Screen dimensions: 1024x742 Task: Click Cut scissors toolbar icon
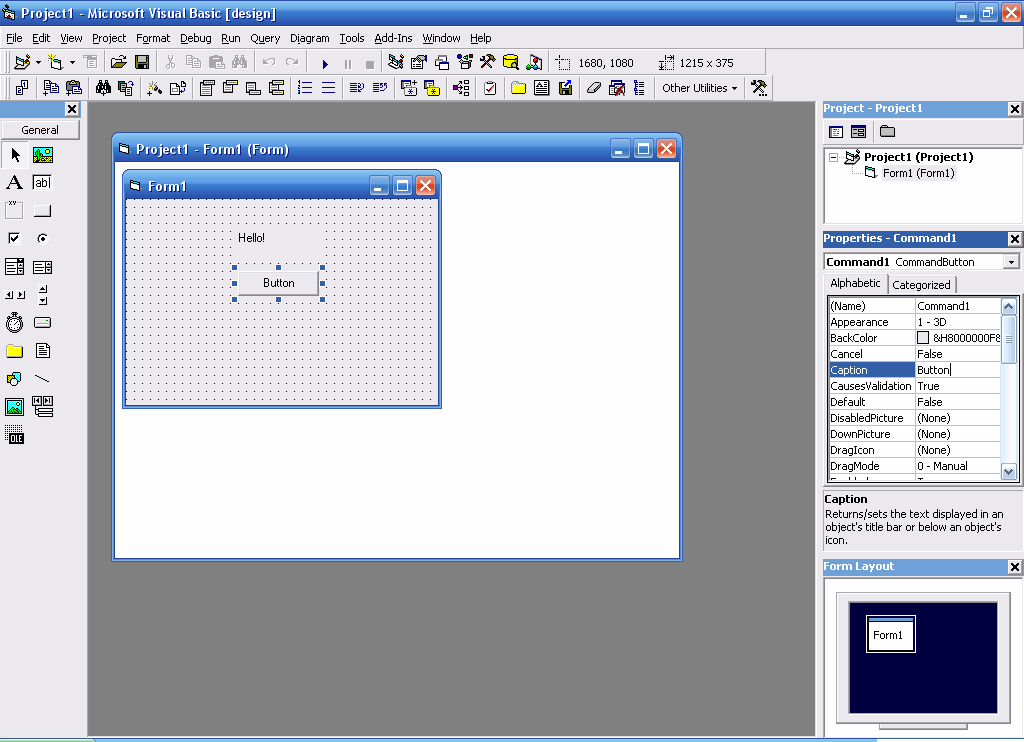coord(170,63)
